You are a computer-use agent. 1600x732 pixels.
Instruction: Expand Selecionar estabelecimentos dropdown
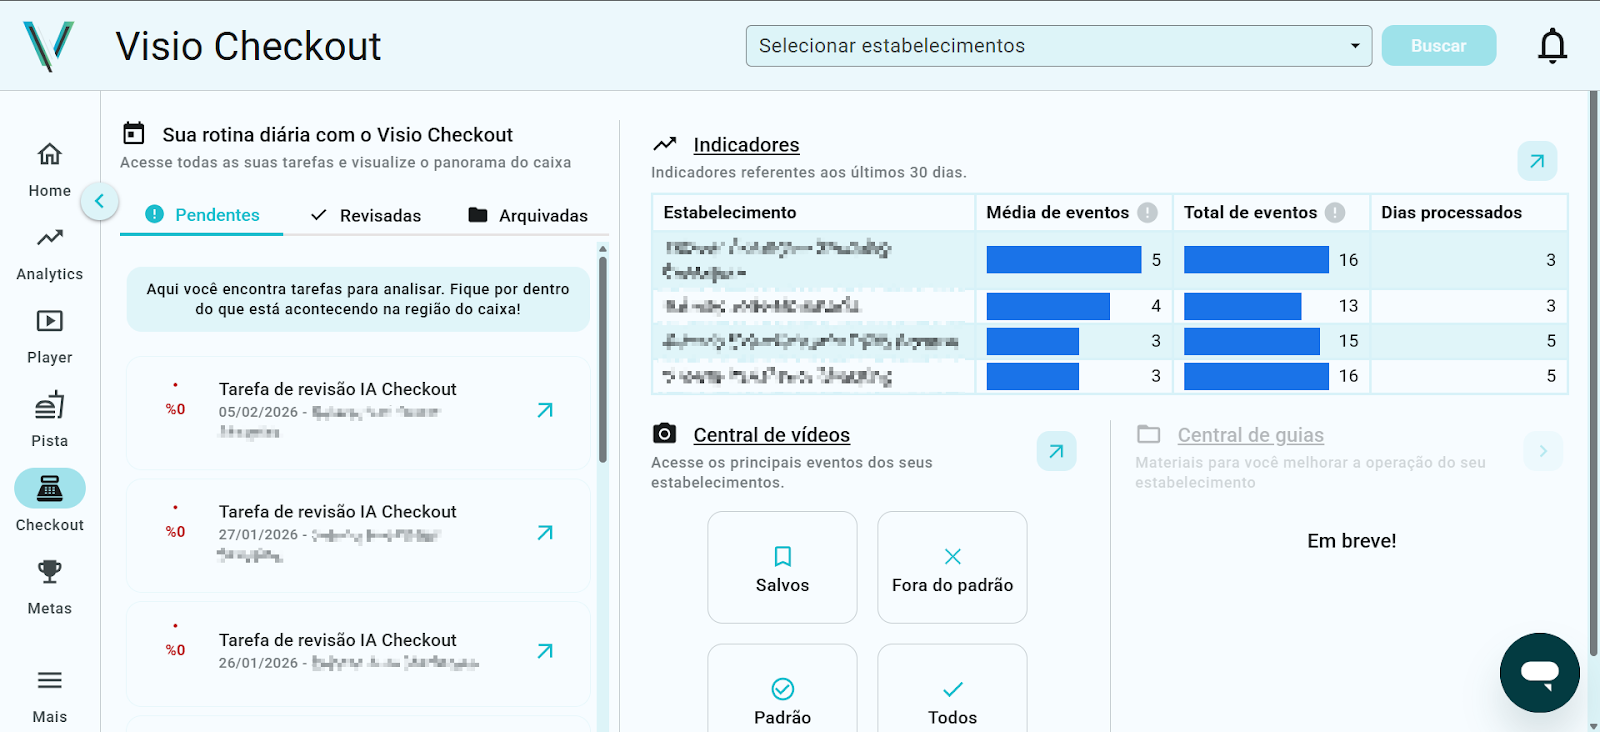1058,46
